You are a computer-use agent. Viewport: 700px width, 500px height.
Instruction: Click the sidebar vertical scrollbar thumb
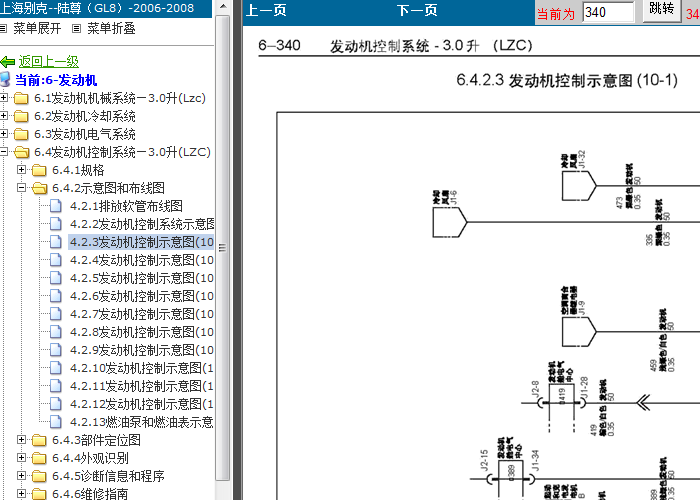223,248
